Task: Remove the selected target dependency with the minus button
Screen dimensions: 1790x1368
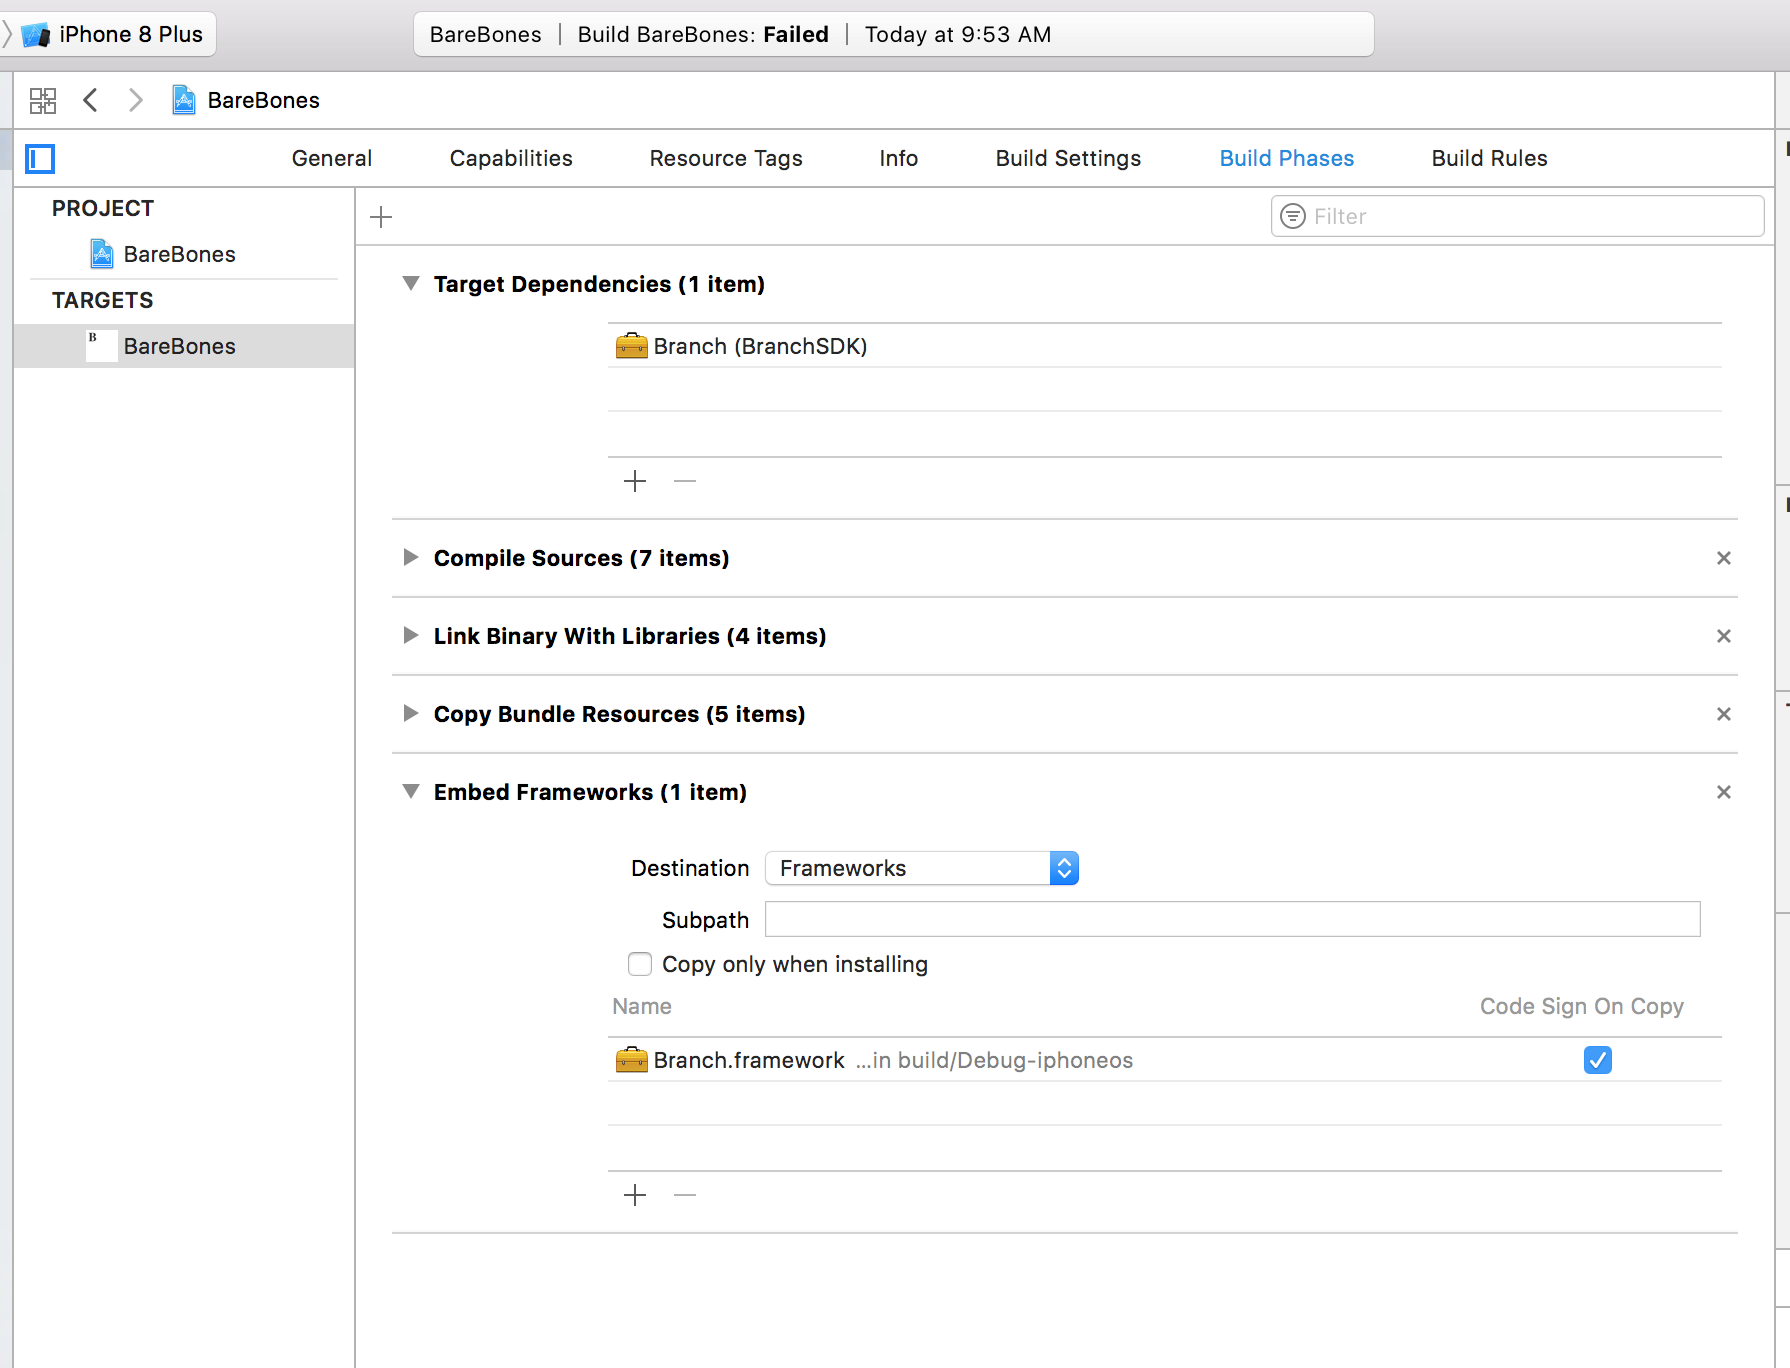Action: coord(685,481)
